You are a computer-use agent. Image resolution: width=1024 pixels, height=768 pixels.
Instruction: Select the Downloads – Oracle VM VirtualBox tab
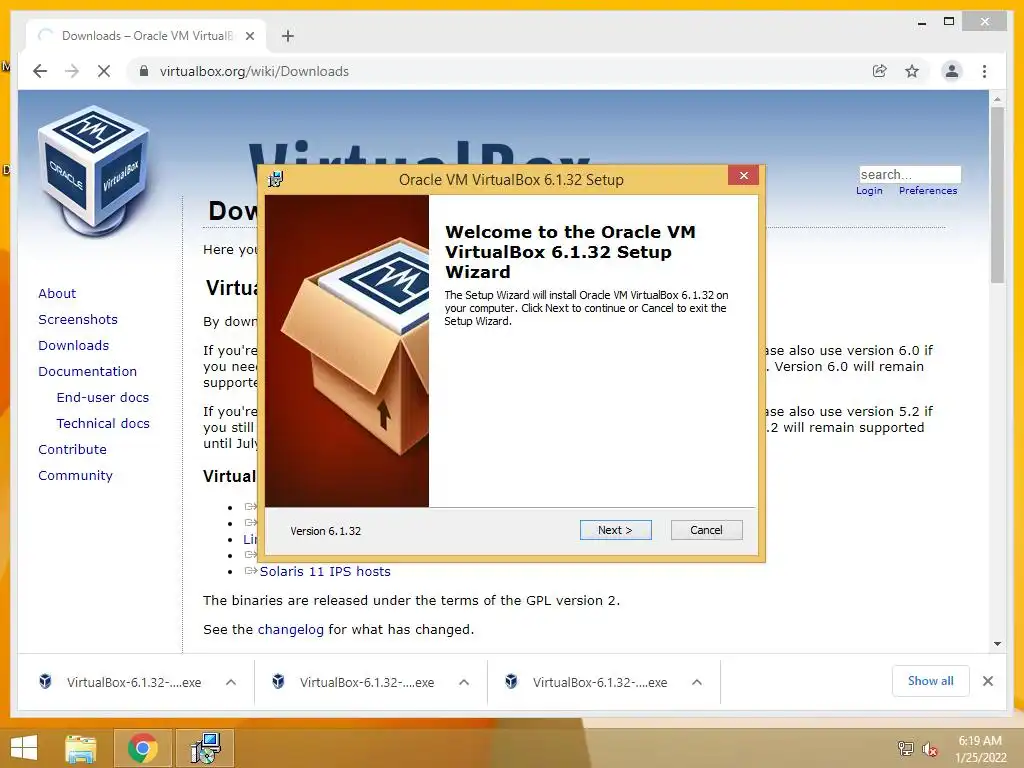tap(146, 36)
